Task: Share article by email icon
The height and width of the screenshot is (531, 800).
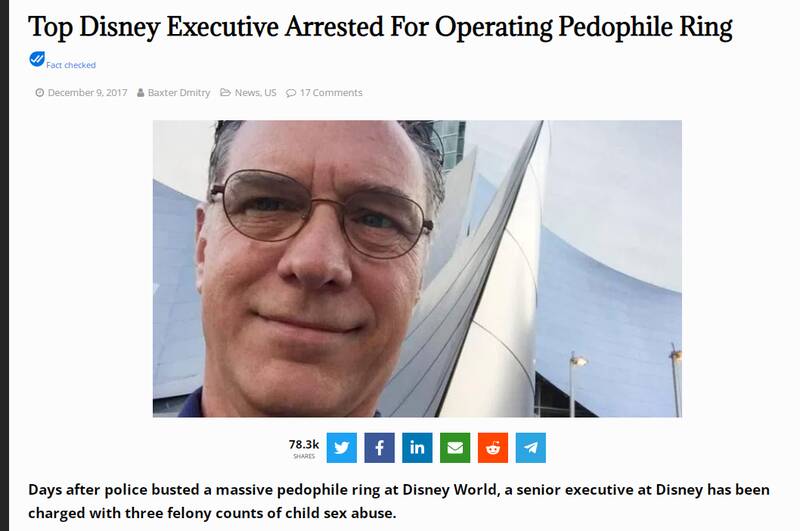Action: pyautogui.click(x=455, y=448)
